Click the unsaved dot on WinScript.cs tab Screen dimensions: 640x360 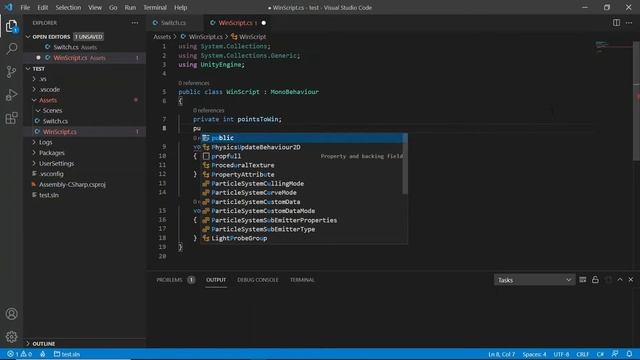pyautogui.click(x=264, y=23)
